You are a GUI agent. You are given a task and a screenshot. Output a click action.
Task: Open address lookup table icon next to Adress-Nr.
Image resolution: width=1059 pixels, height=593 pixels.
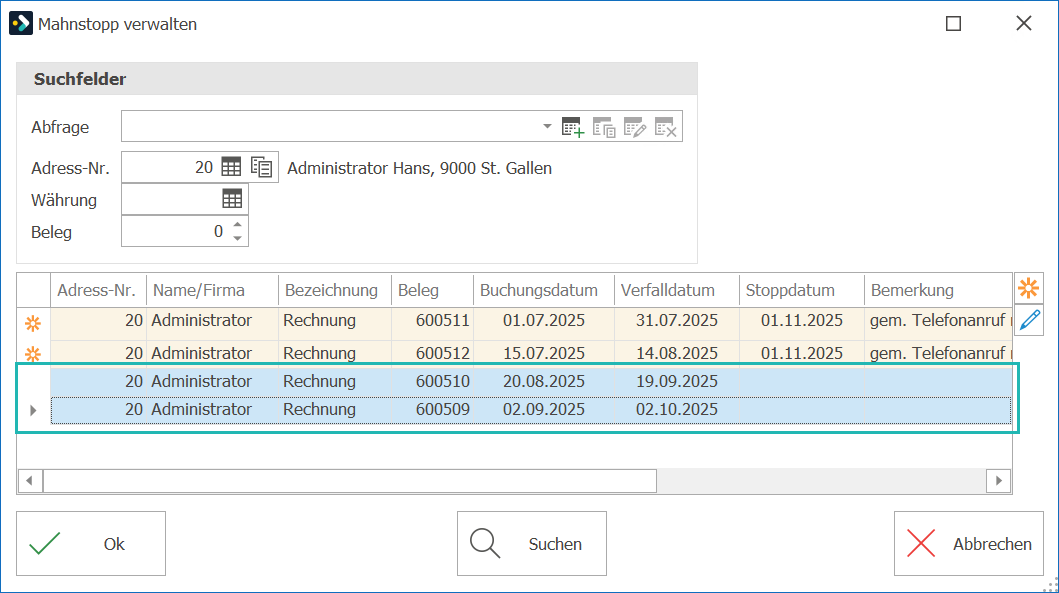coord(231,167)
